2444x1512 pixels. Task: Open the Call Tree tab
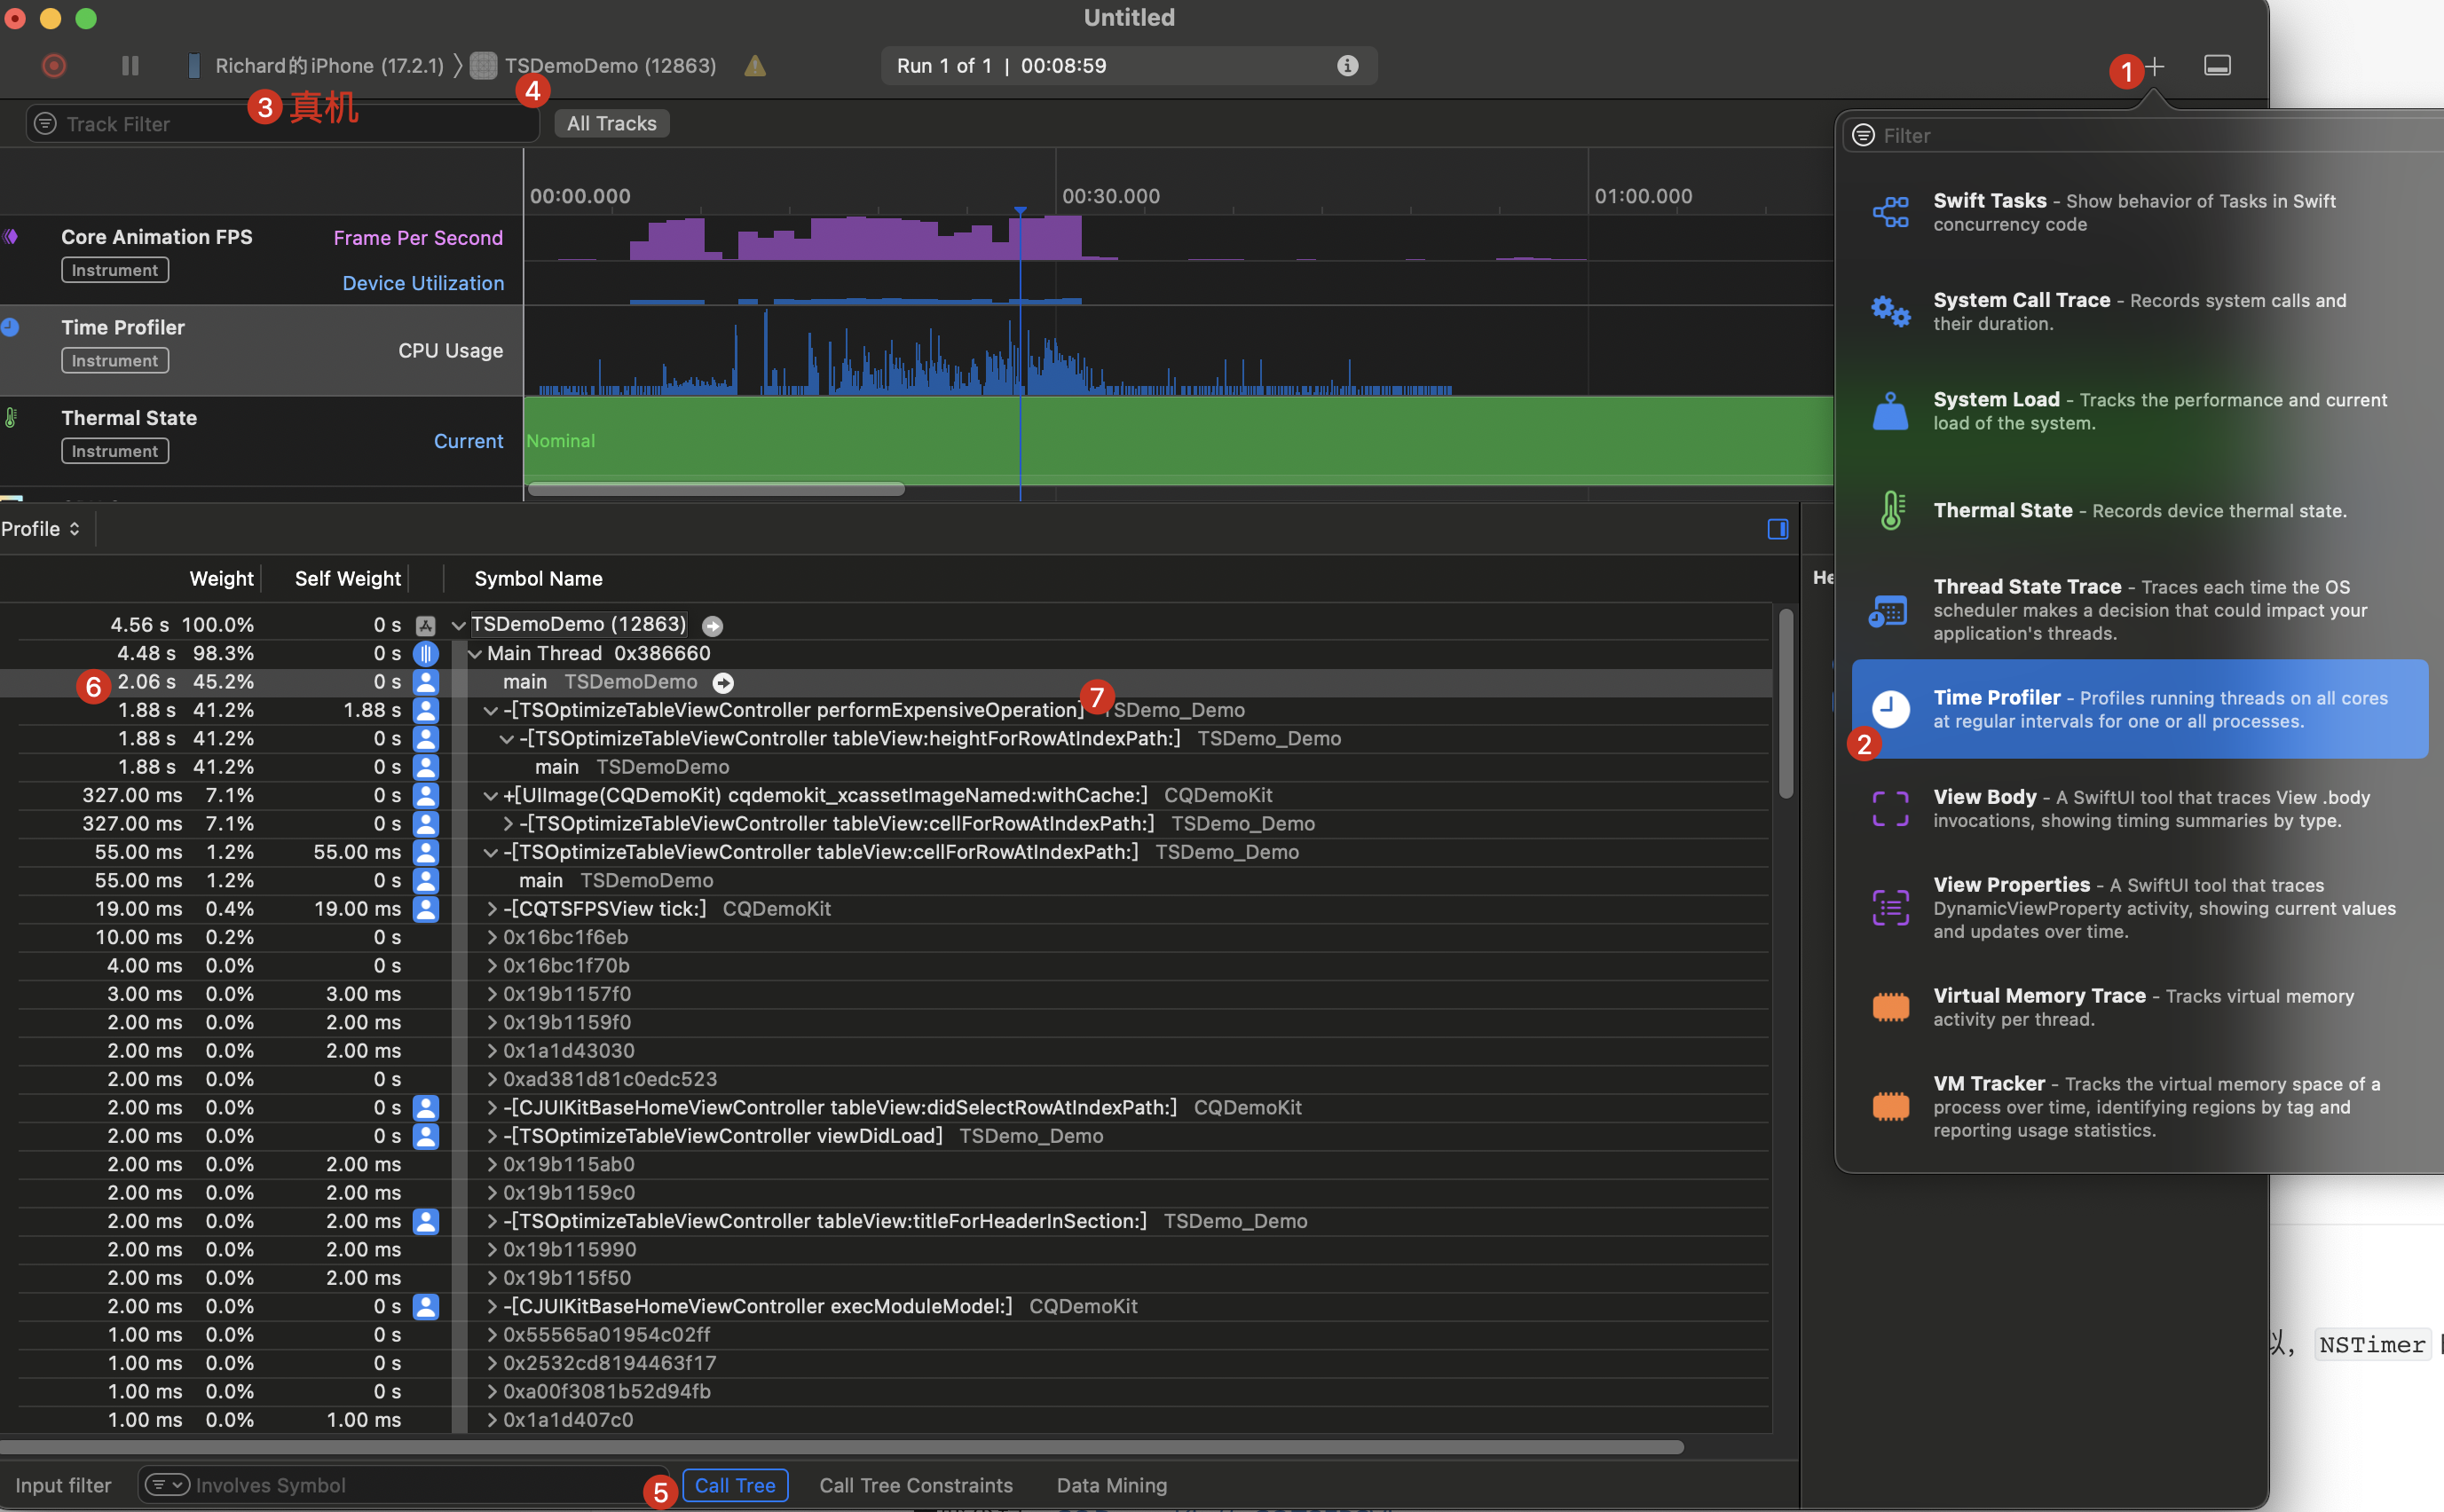point(735,1485)
